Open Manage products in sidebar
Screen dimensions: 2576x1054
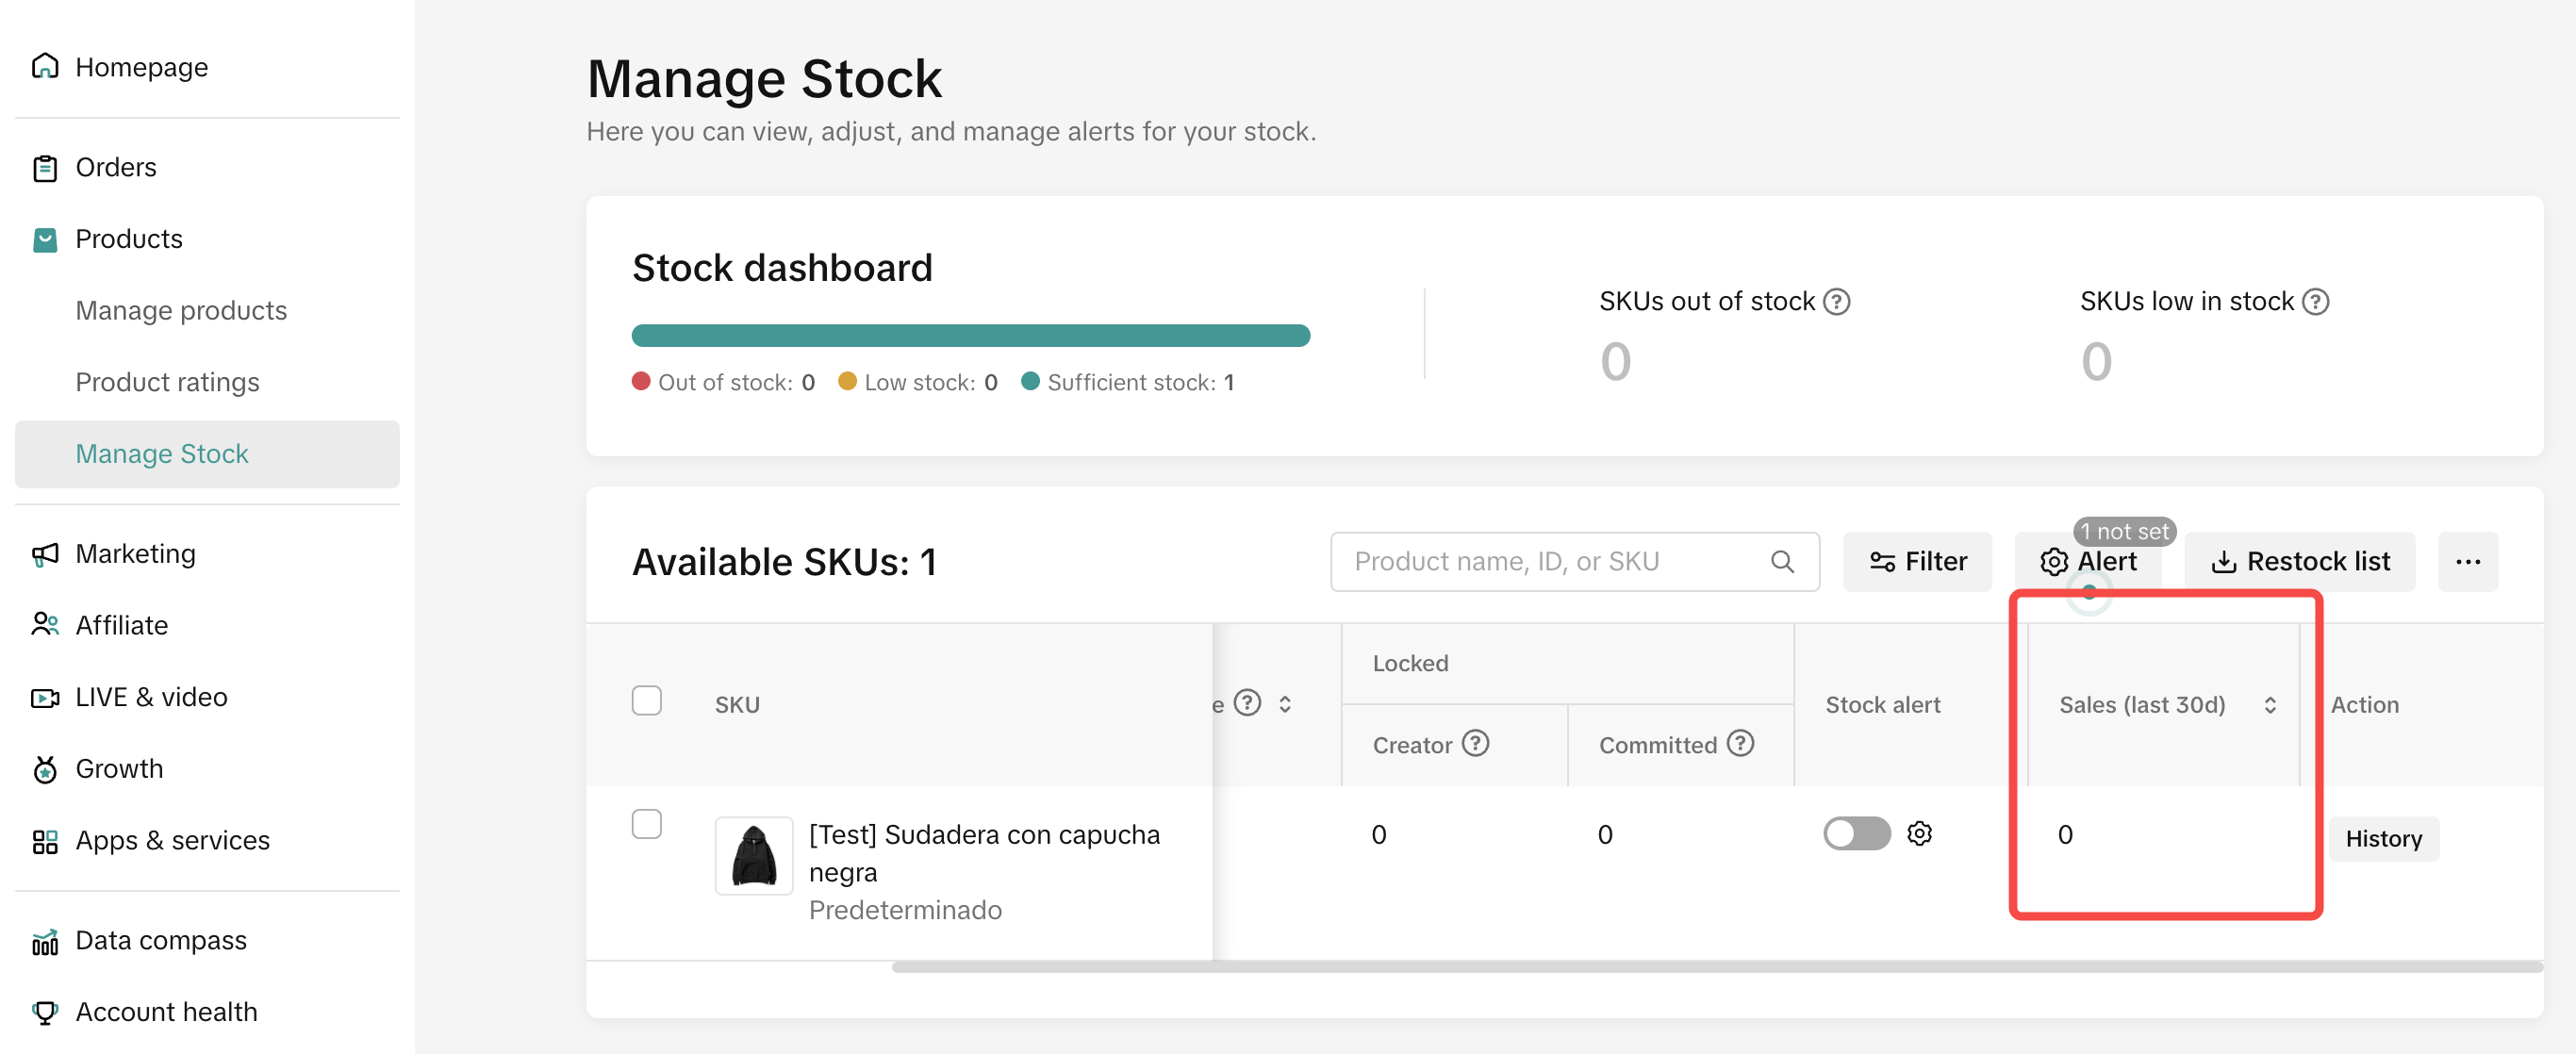tap(181, 311)
